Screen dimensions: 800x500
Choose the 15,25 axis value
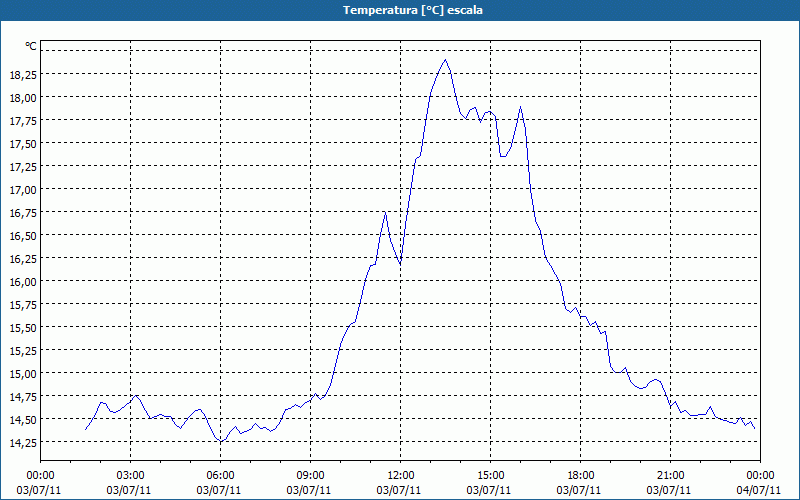click(23, 350)
